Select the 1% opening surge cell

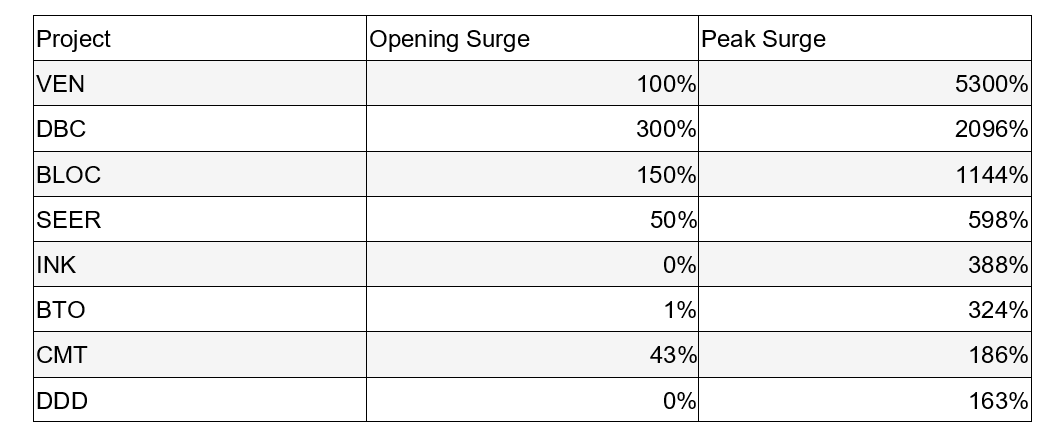click(532, 310)
